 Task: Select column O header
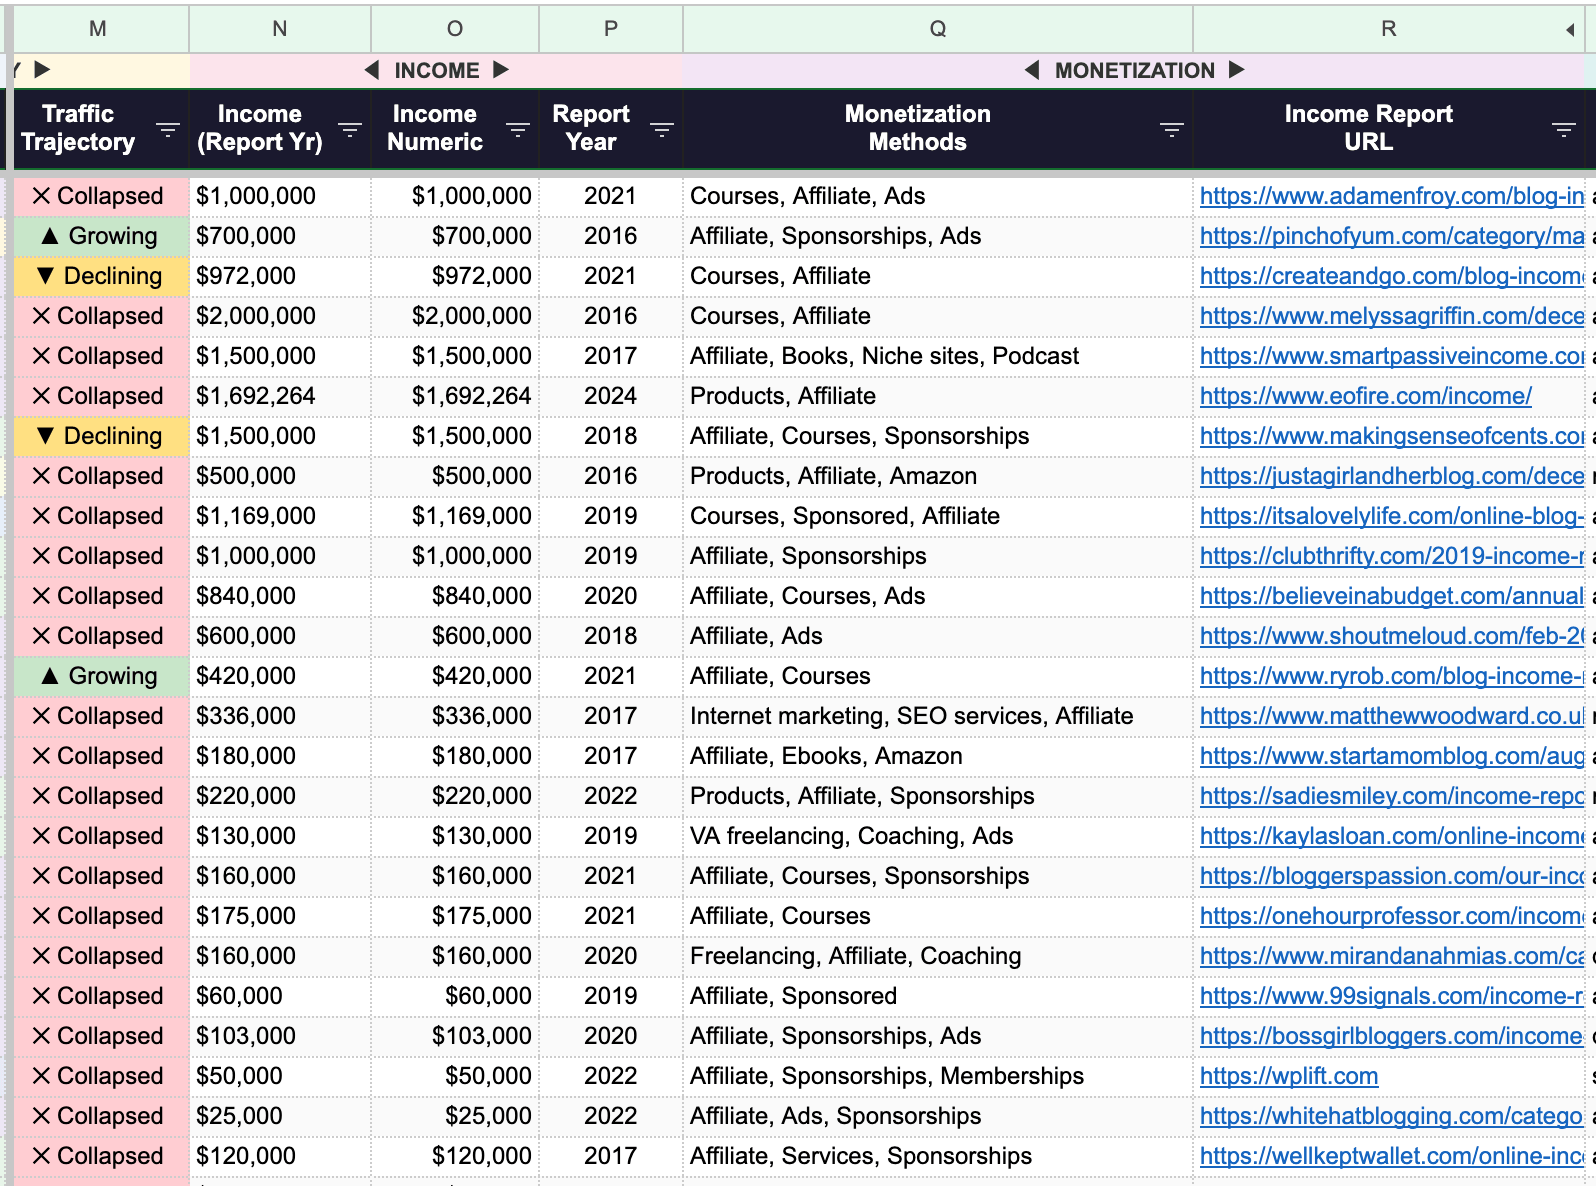coord(455,29)
